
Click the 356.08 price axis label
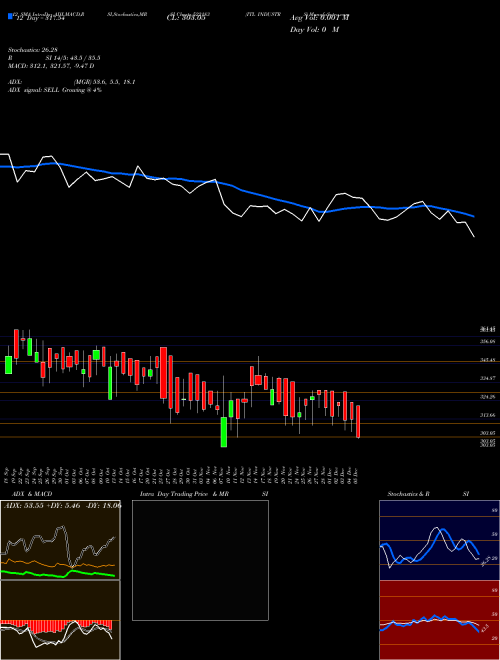[487, 342]
